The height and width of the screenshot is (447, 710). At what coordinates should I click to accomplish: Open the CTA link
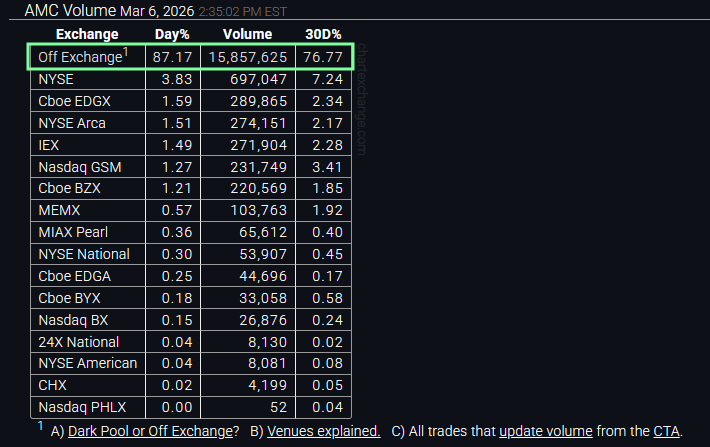tap(666, 431)
